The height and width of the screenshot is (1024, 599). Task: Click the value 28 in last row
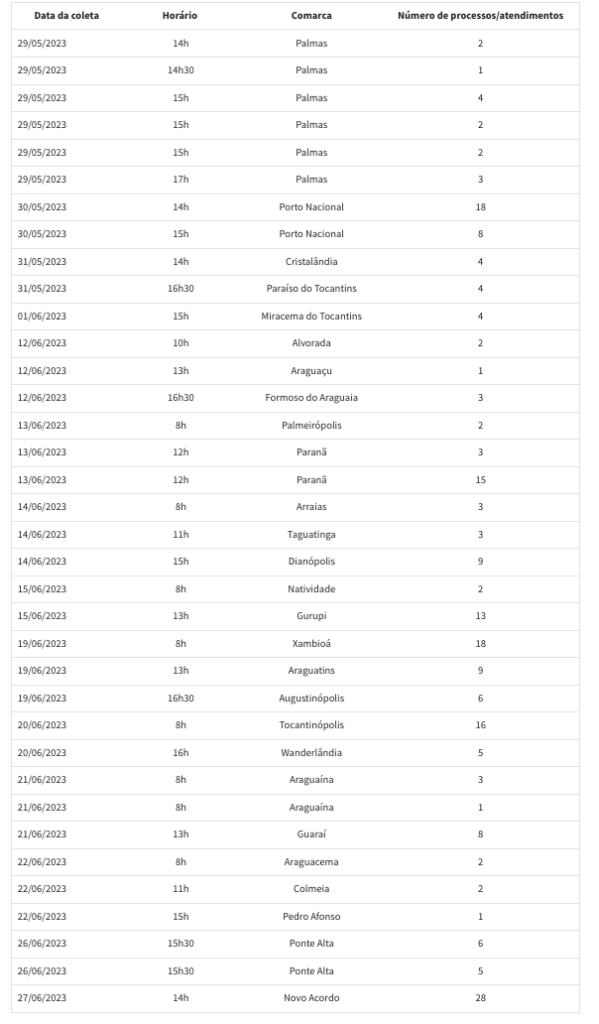pos(481,998)
